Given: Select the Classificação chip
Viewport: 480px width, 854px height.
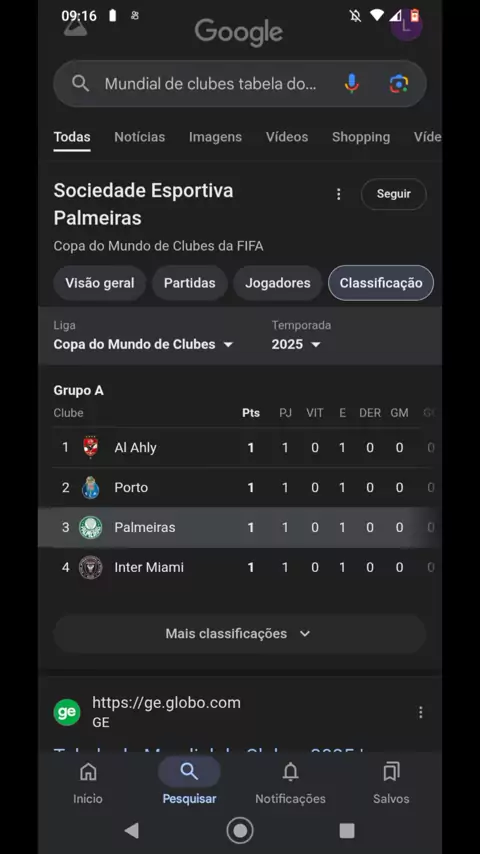Looking at the screenshot, I should (381, 283).
